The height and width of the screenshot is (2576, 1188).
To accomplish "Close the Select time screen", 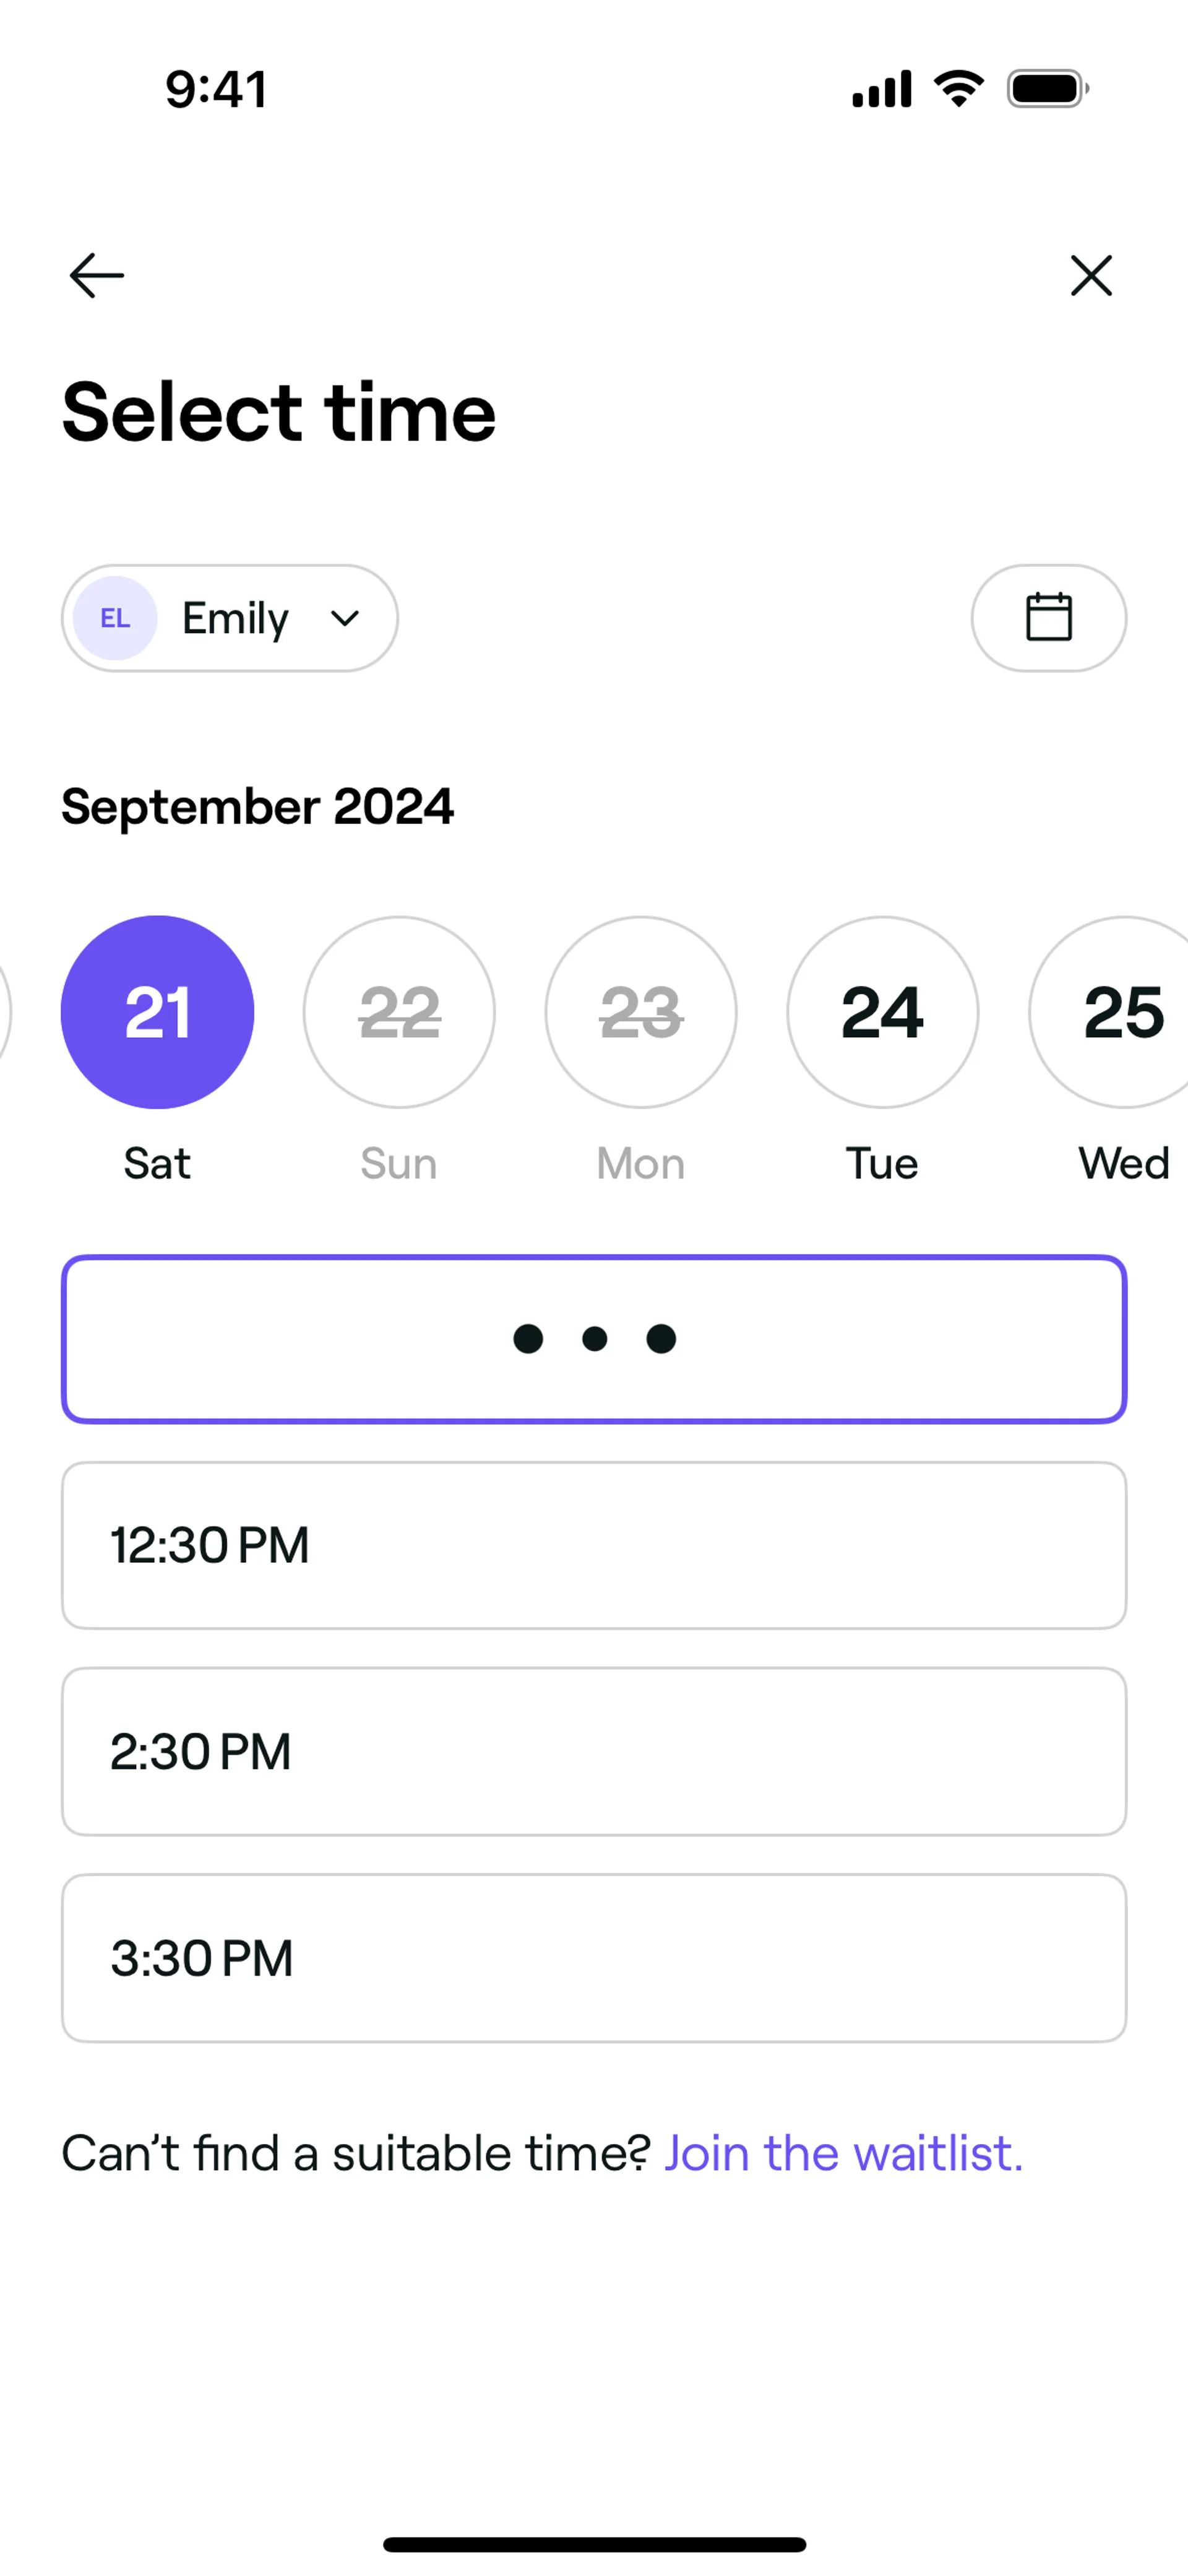I will [1090, 275].
